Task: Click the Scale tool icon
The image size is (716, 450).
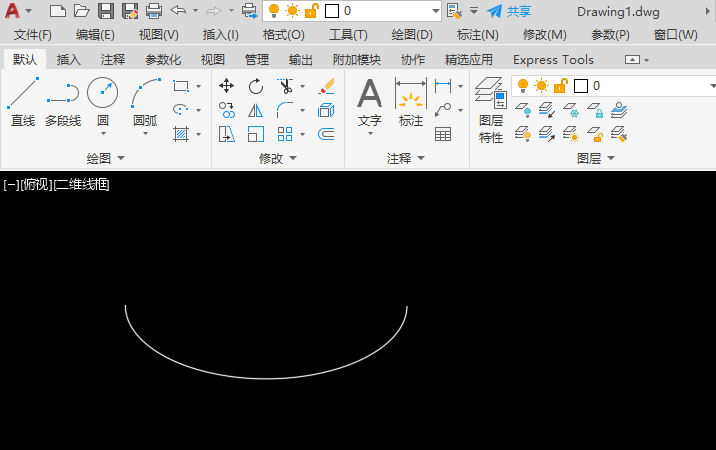Action: [x=256, y=134]
